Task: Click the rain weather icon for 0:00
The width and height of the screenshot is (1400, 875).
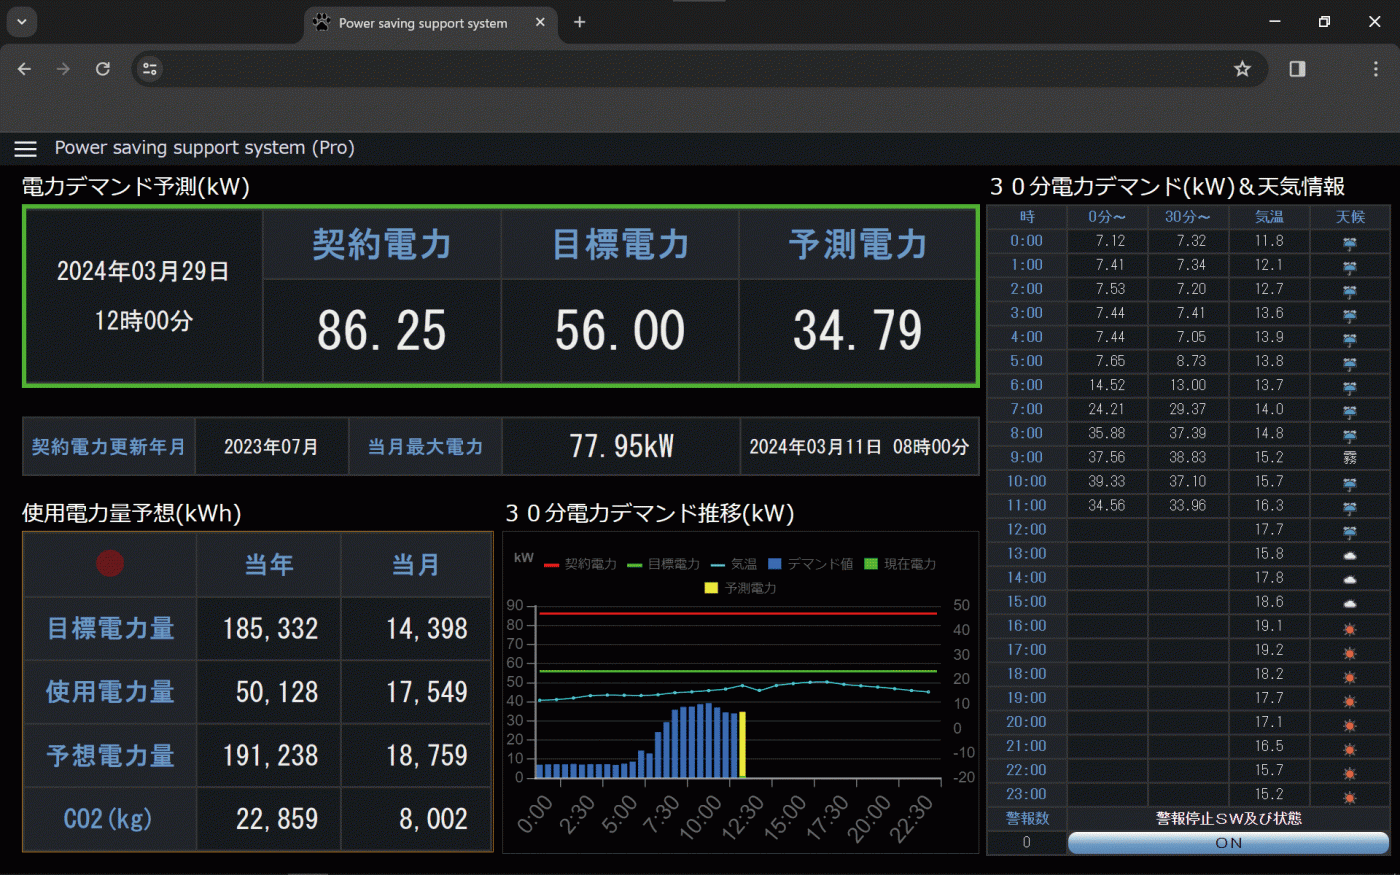Action: coord(1350,242)
